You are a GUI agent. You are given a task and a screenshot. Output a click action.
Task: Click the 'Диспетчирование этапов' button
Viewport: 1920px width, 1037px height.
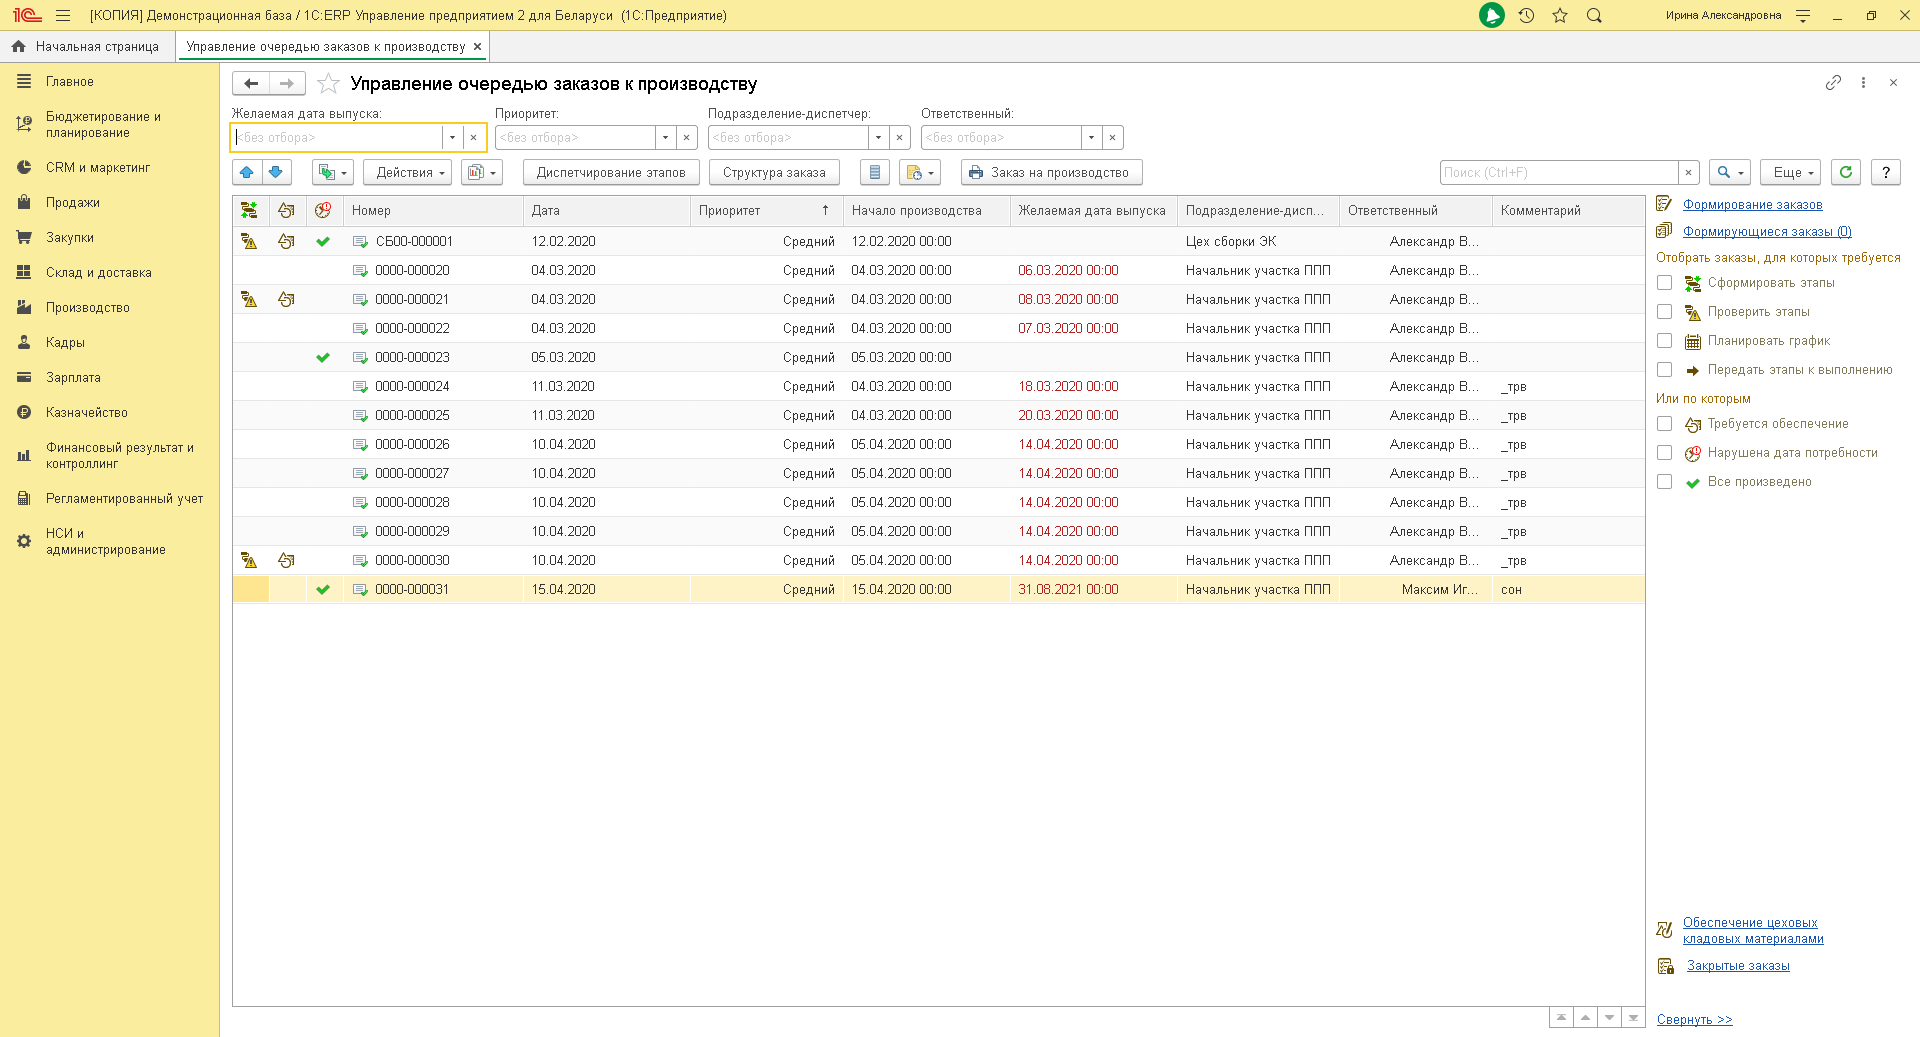click(x=611, y=172)
